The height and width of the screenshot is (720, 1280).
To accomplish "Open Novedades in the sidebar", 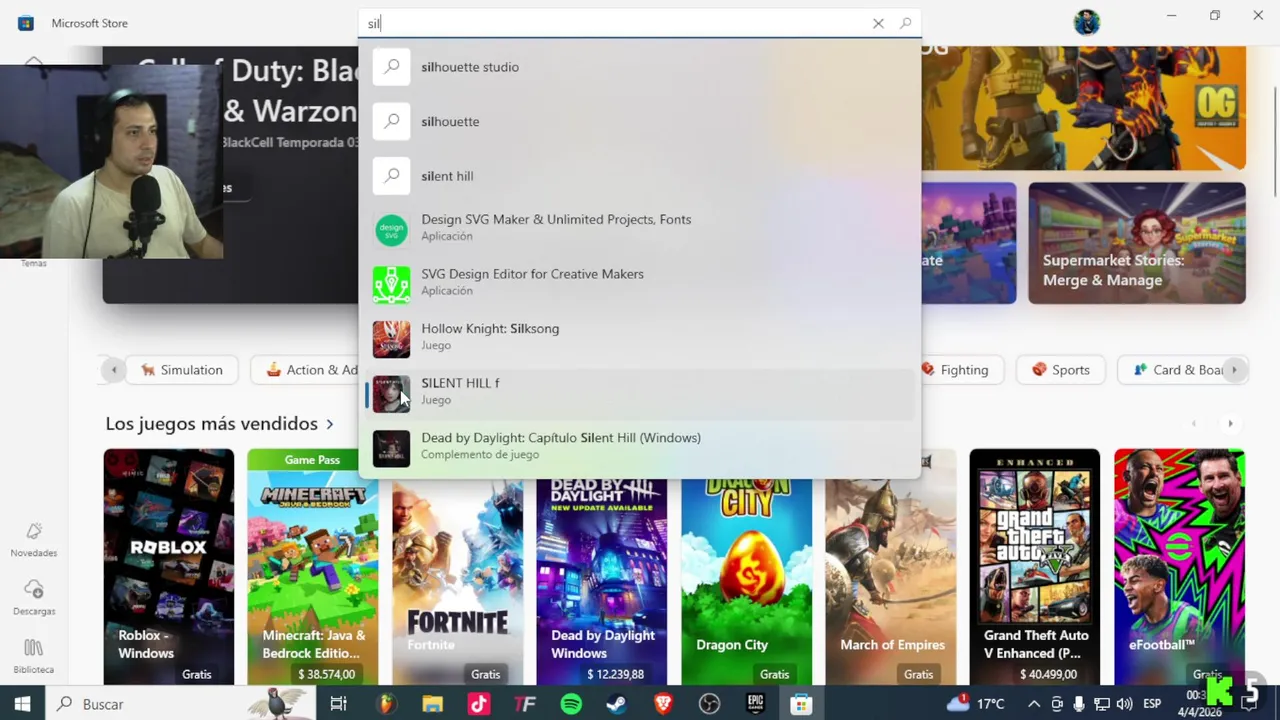I will (34, 539).
